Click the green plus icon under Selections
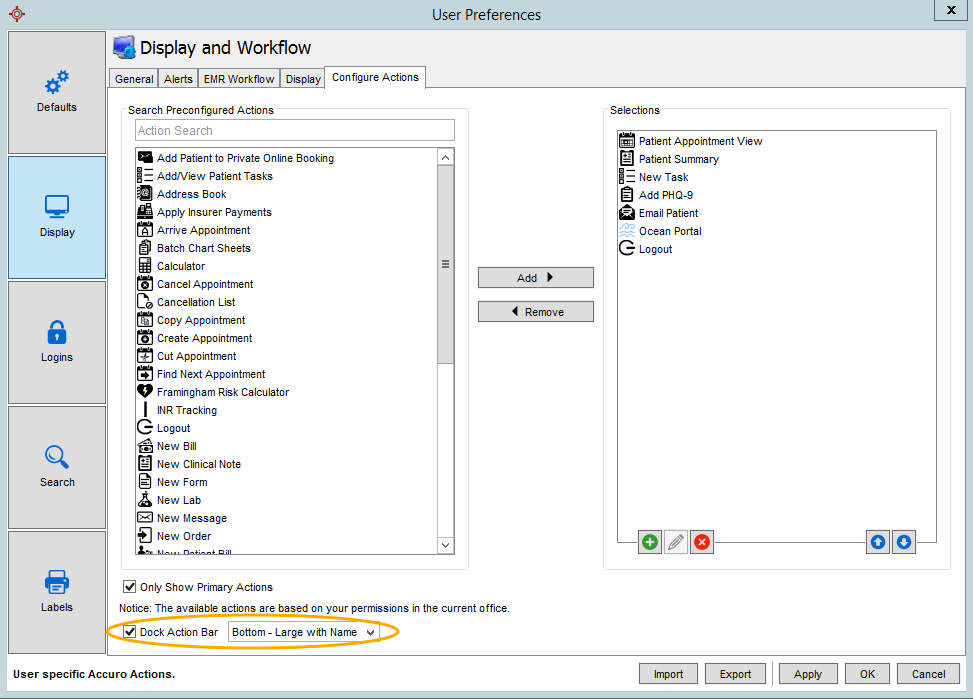 [650, 542]
